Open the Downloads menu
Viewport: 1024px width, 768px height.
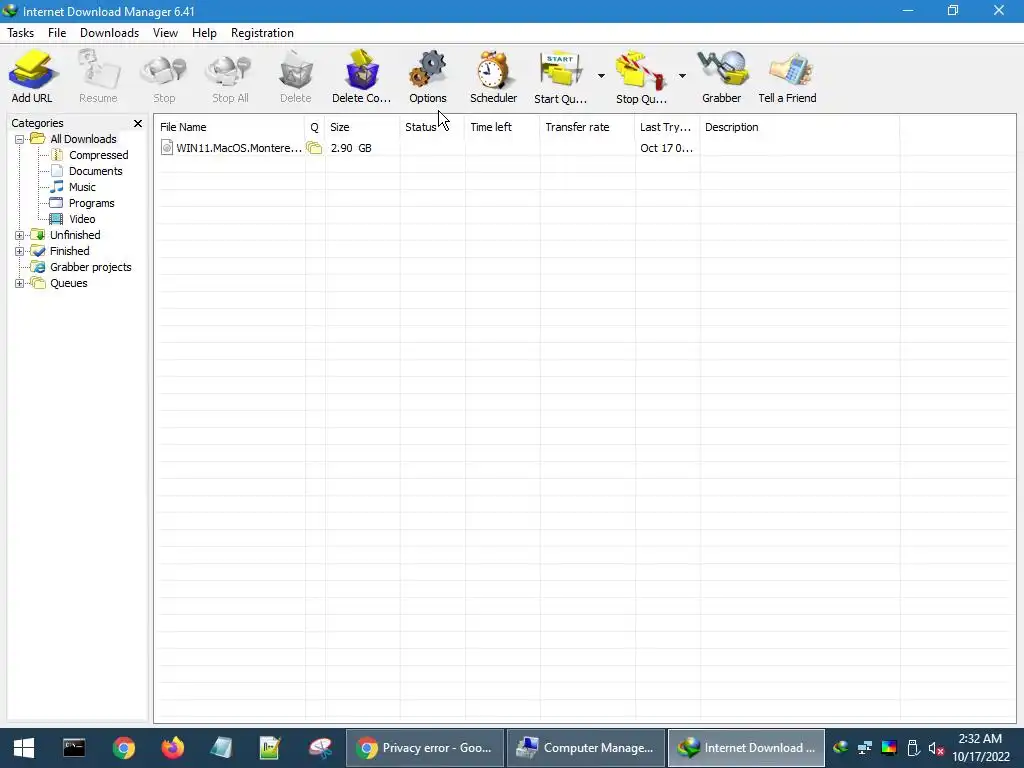pyautogui.click(x=109, y=33)
